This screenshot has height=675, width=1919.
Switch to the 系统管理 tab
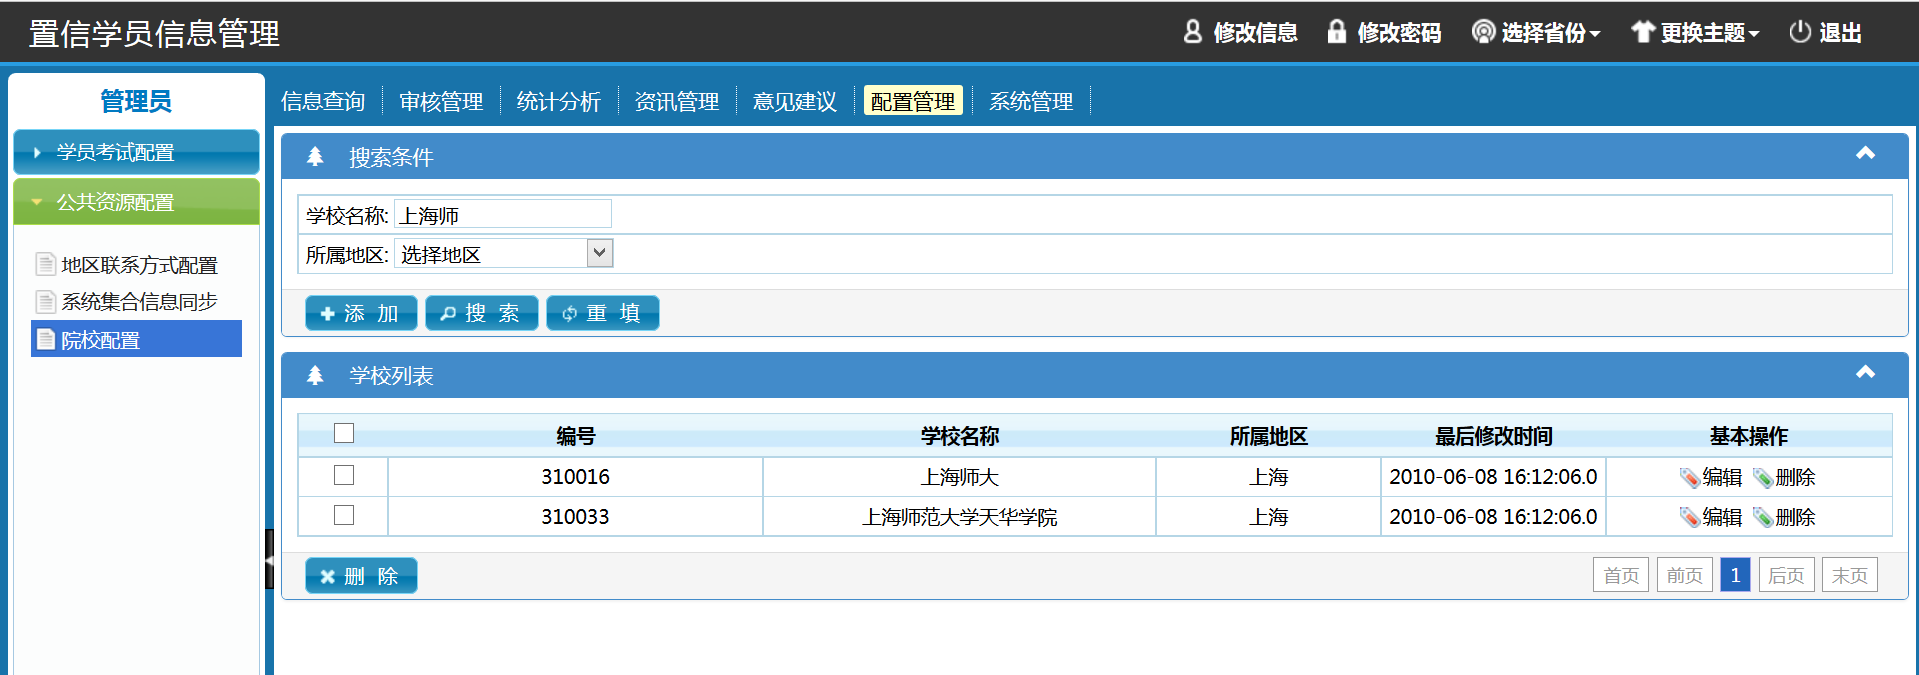pyautogui.click(x=1031, y=101)
